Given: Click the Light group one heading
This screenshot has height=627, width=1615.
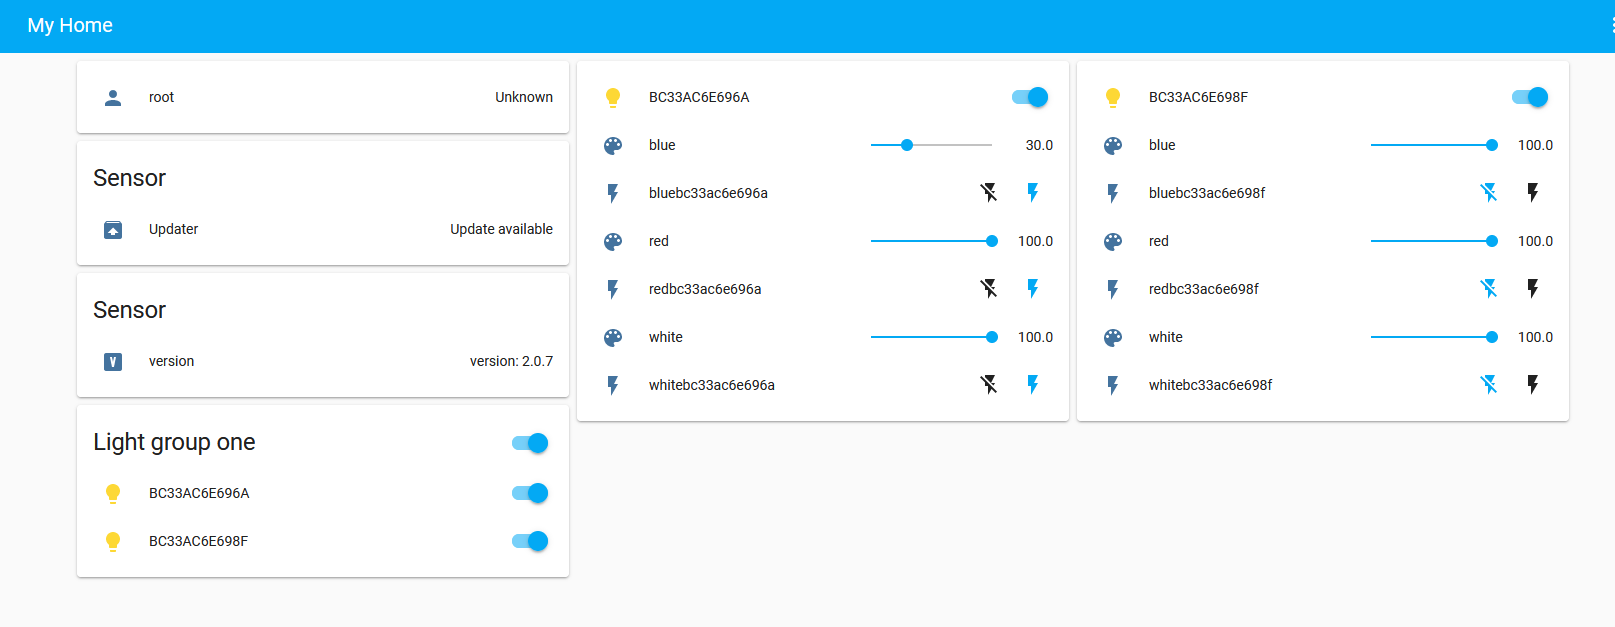Looking at the screenshot, I should [x=174, y=442].
